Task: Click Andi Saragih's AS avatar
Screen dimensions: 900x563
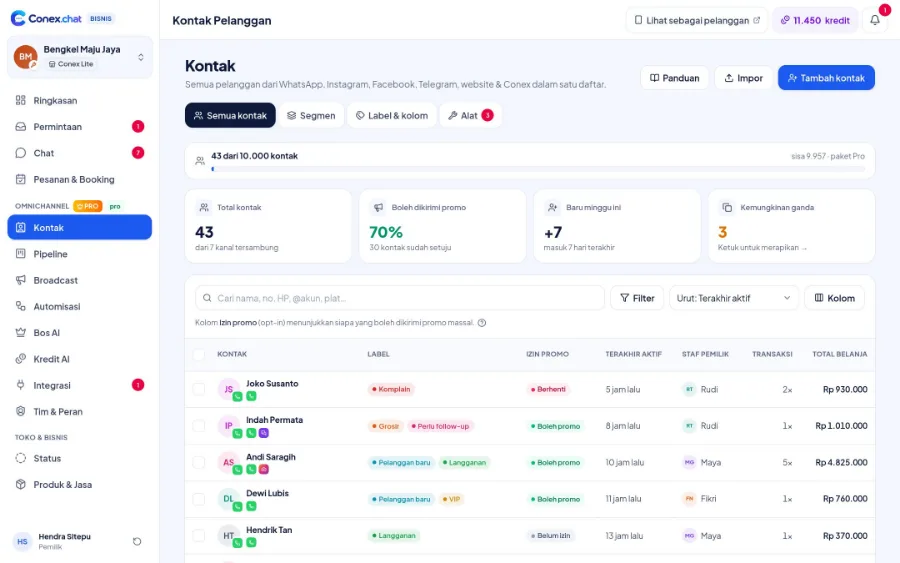Action: pyautogui.click(x=228, y=463)
